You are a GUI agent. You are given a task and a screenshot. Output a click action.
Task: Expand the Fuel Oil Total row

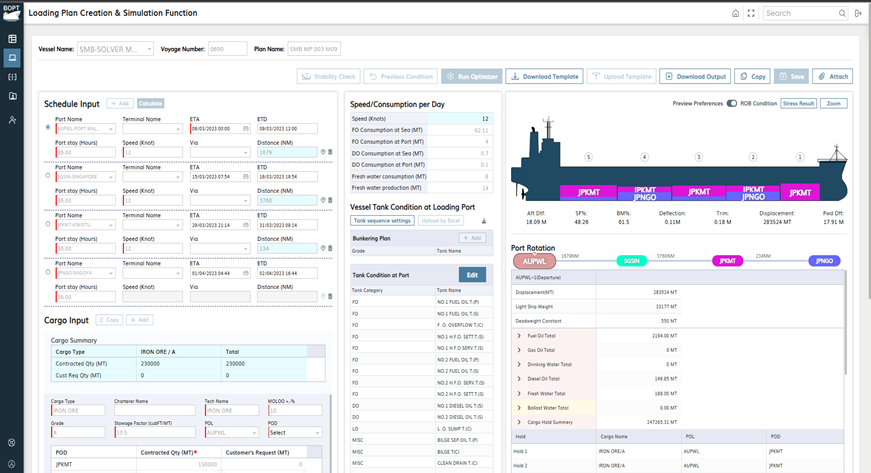click(518, 335)
